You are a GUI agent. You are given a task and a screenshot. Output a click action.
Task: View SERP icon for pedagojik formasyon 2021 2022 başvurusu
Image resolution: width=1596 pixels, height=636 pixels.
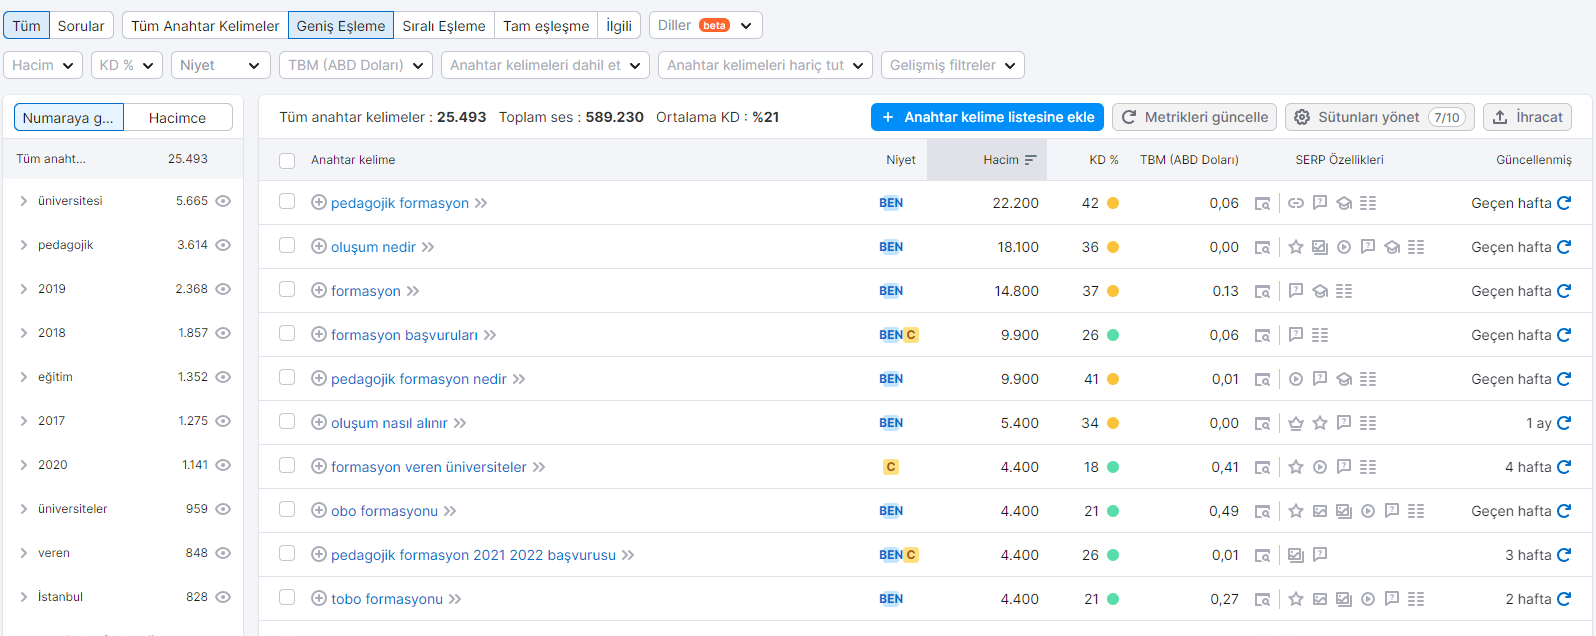pos(1263,556)
